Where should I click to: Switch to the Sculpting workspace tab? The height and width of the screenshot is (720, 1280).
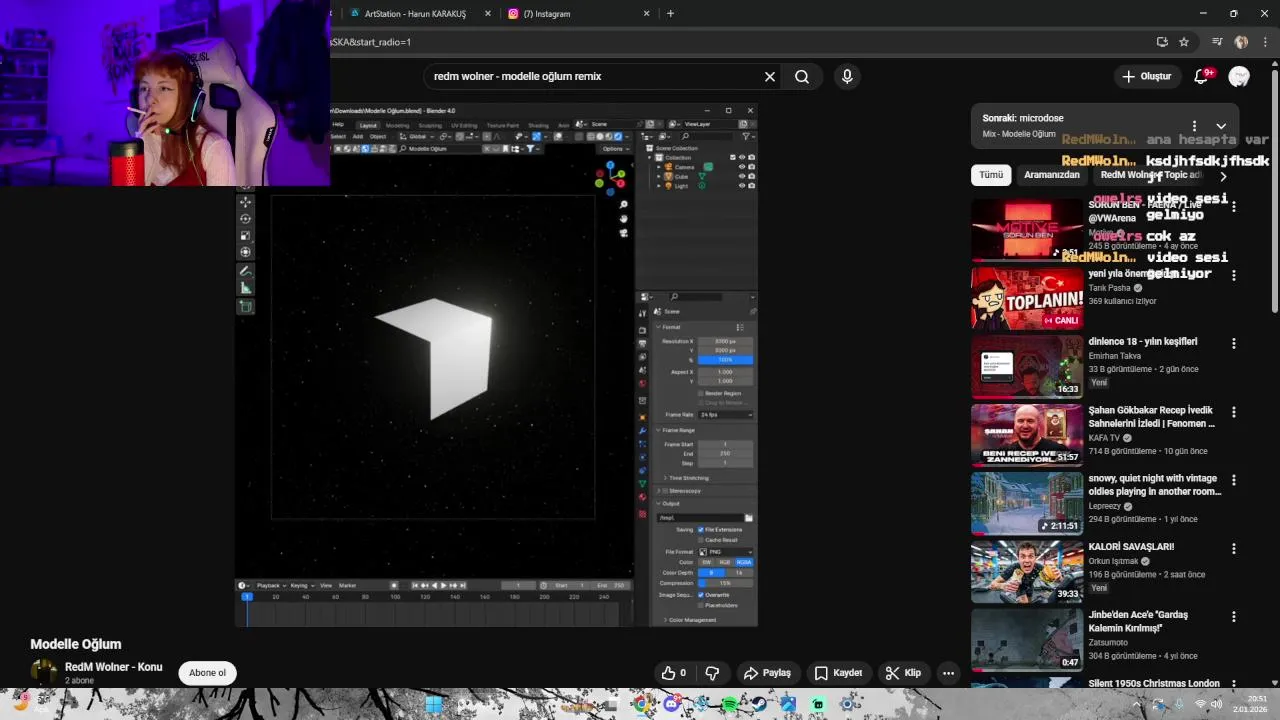pyautogui.click(x=430, y=125)
